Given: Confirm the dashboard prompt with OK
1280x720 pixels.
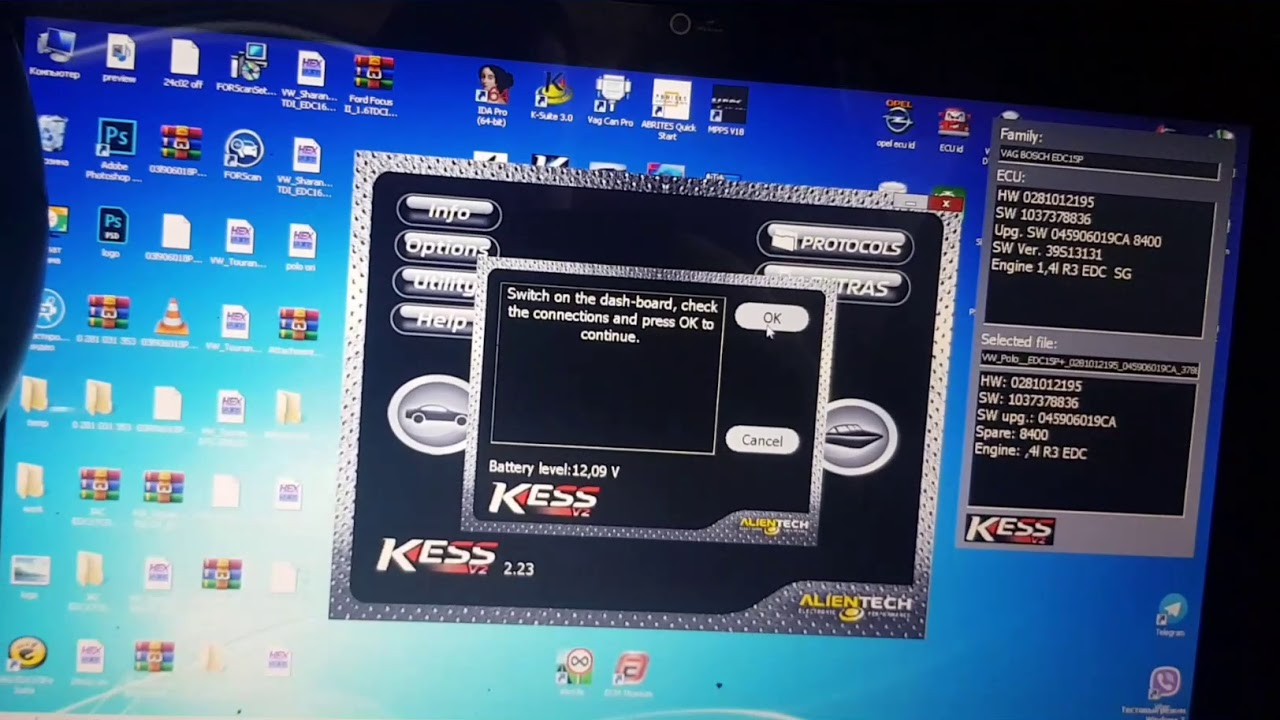Looking at the screenshot, I should (x=771, y=318).
